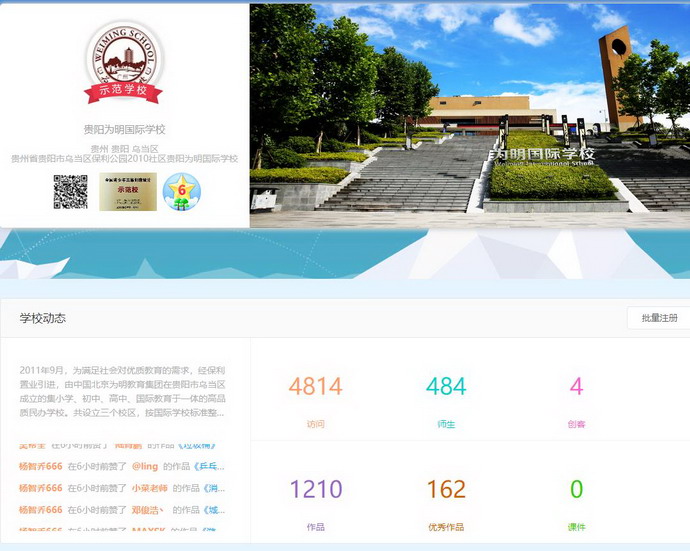
Task: Click the 1210 作品 count
Action: pos(316,489)
